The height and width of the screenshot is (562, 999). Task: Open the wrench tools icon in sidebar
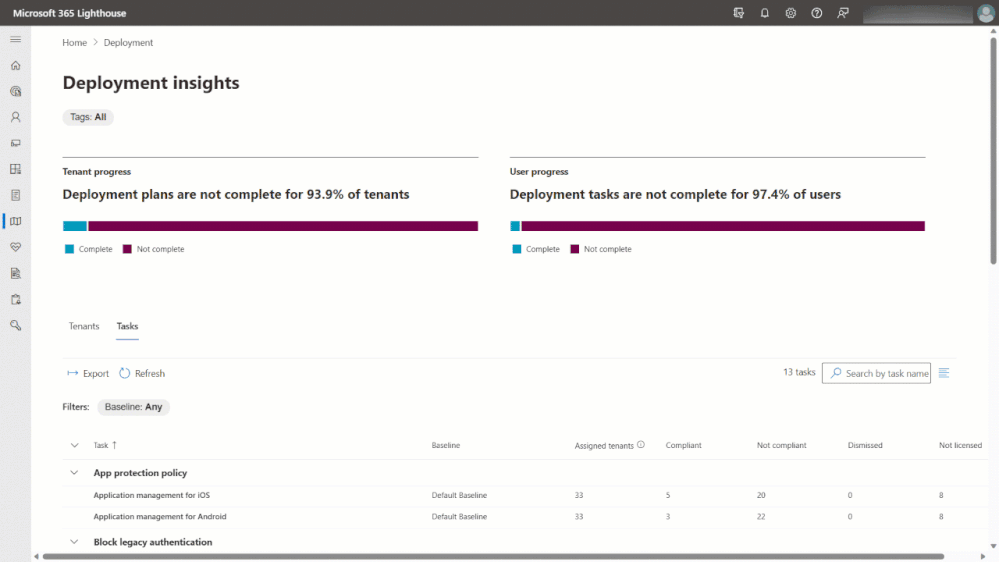15,325
